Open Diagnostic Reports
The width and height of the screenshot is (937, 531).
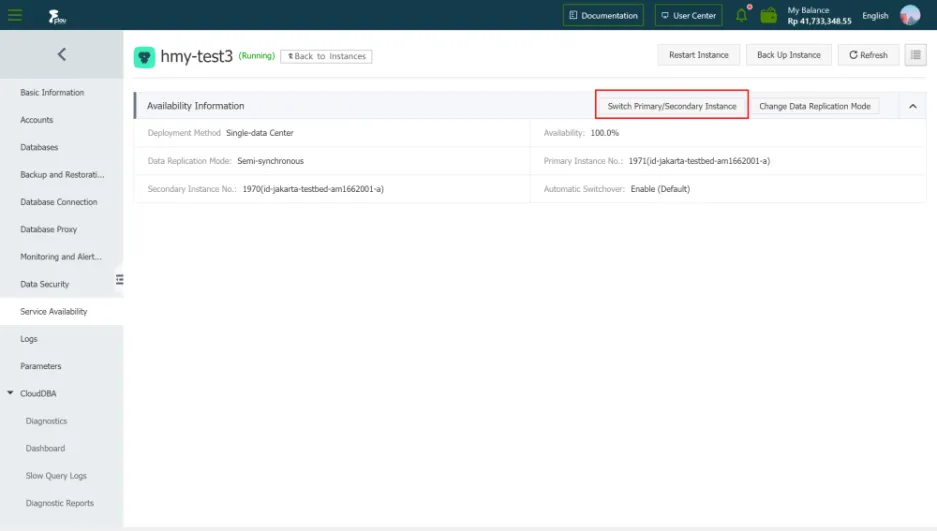[60, 503]
